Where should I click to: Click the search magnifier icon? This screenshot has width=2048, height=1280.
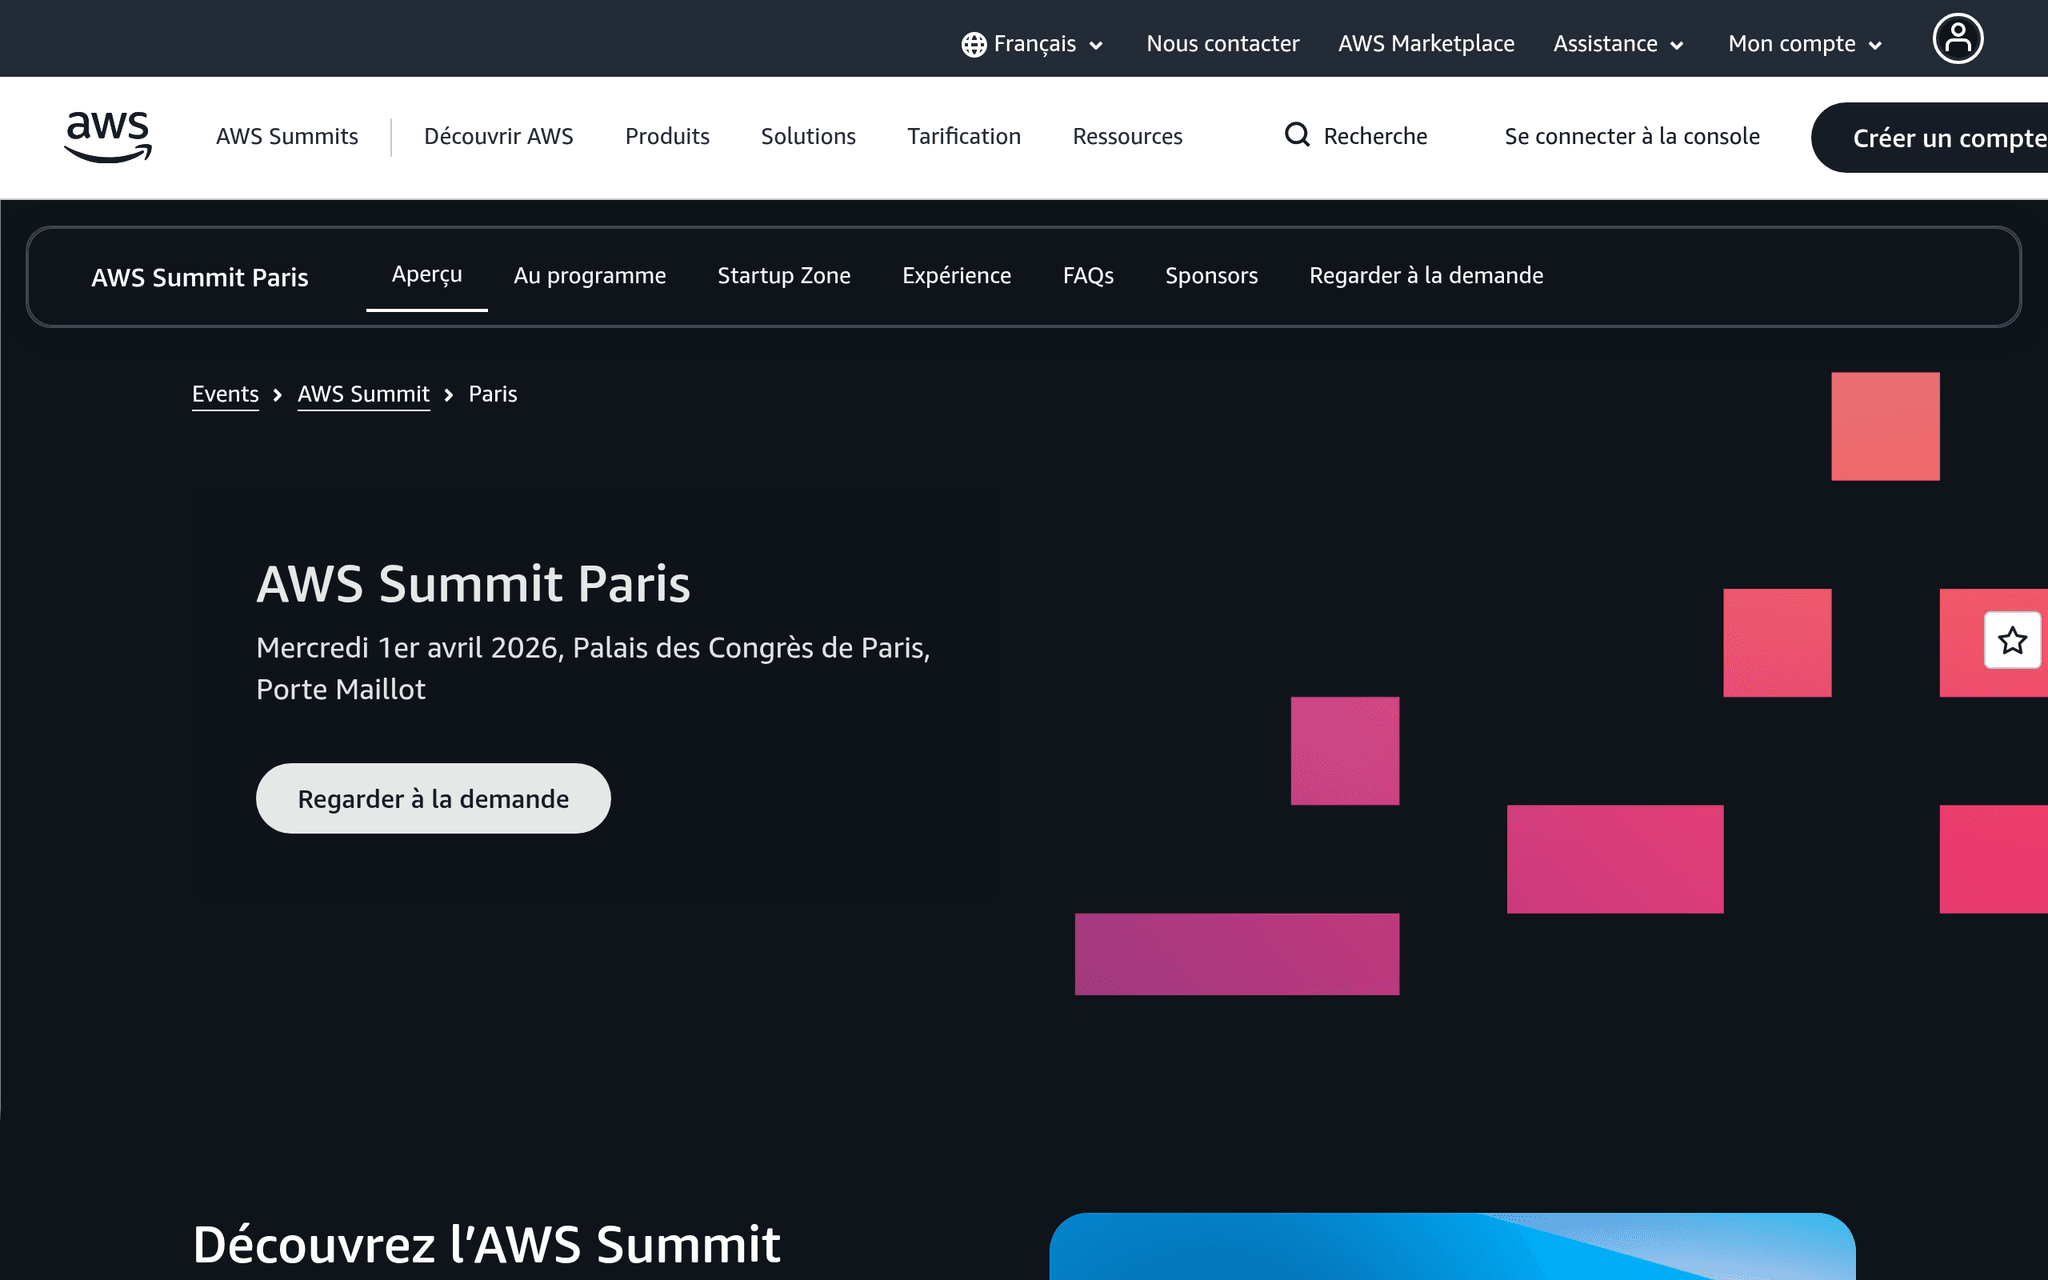coord(1297,135)
